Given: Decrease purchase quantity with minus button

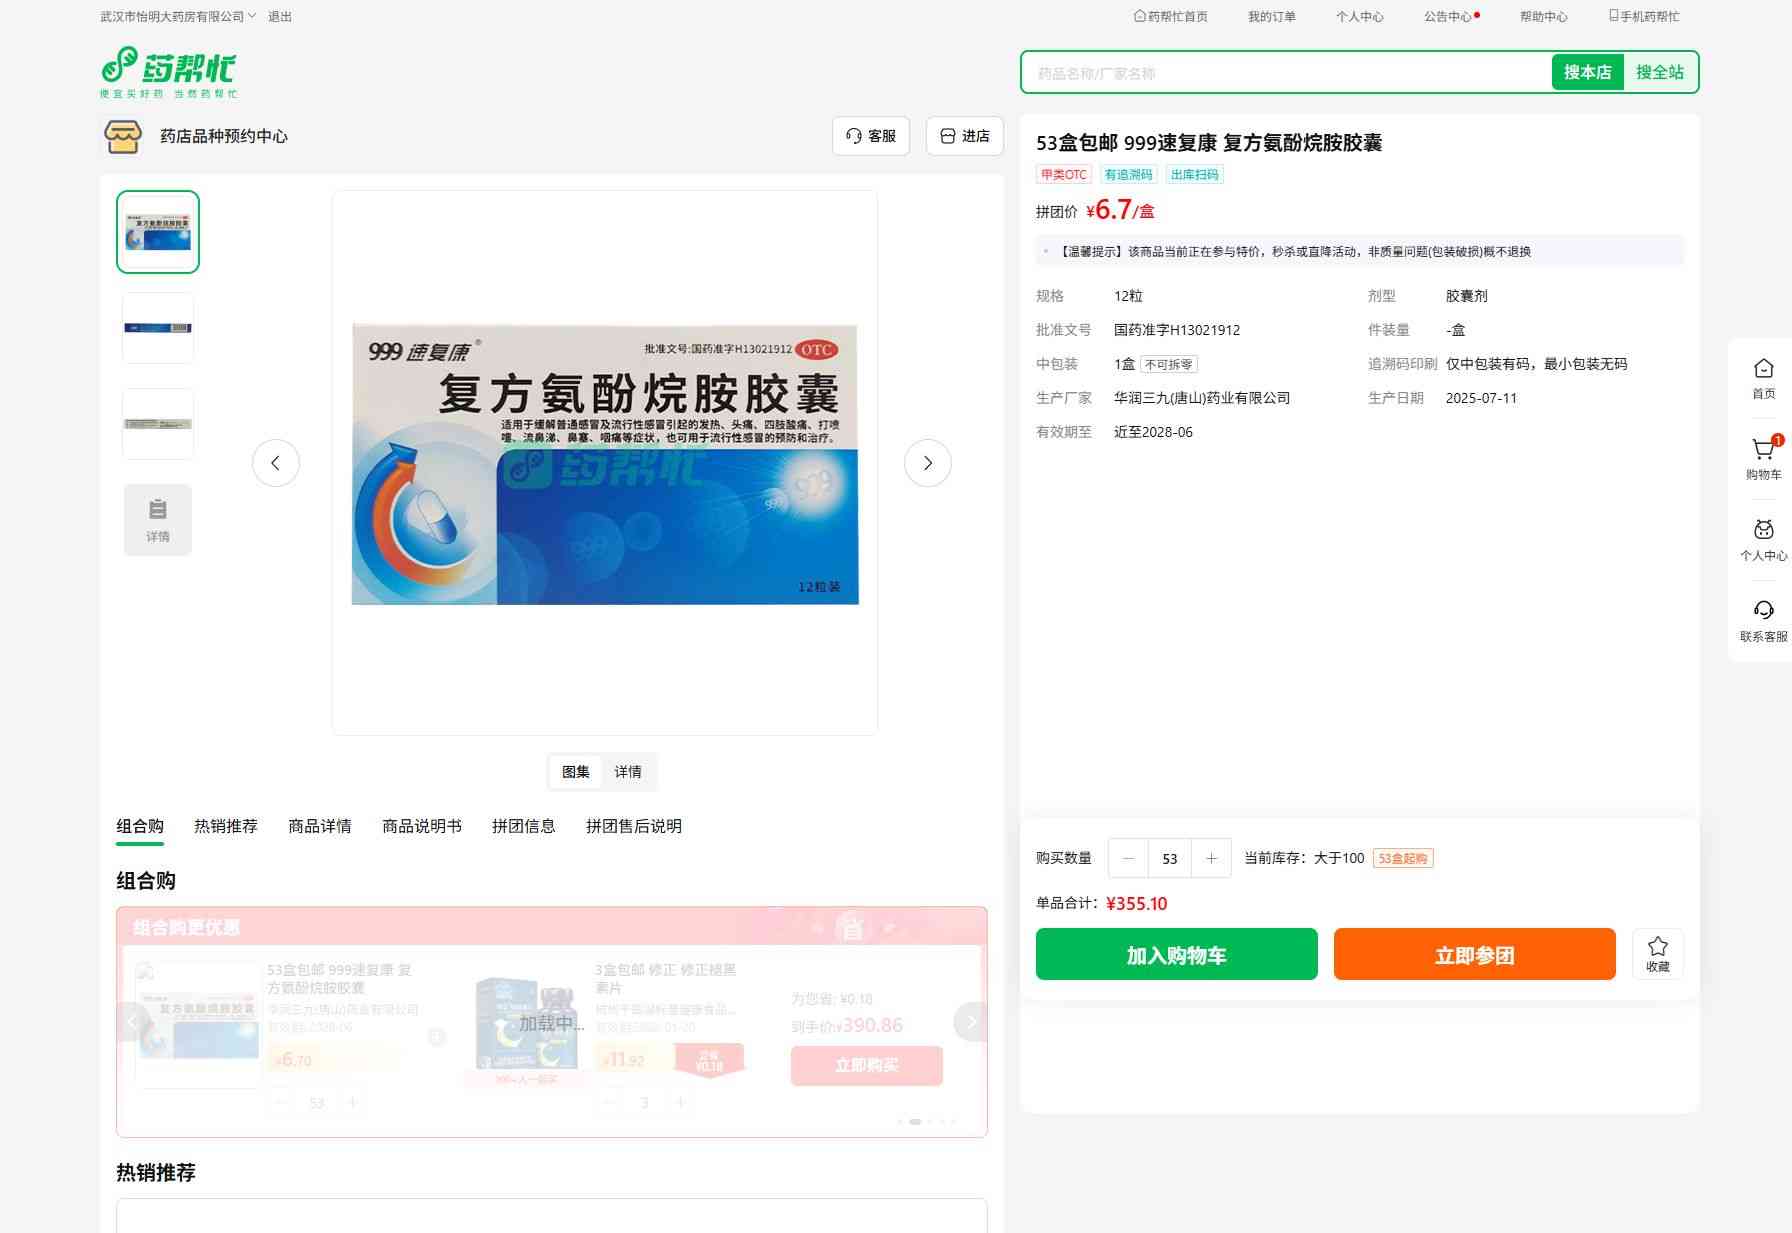Looking at the screenshot, I should click(x=1129, y=858).
